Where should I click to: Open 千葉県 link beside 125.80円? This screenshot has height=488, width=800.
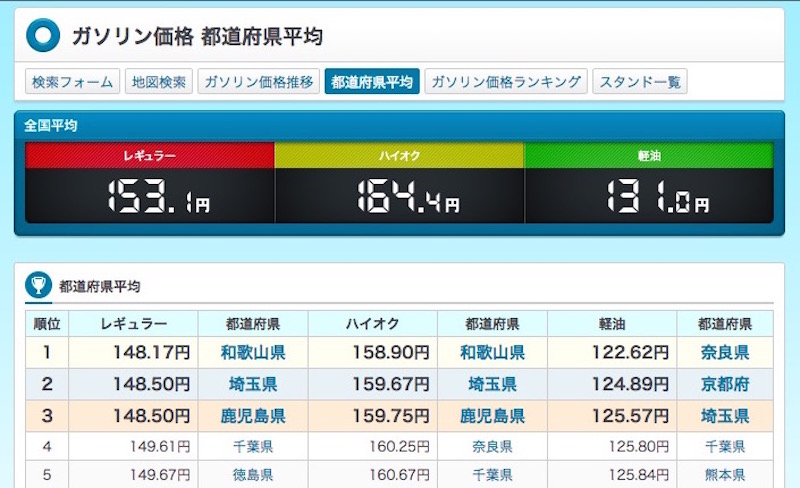tap(725, 447)
